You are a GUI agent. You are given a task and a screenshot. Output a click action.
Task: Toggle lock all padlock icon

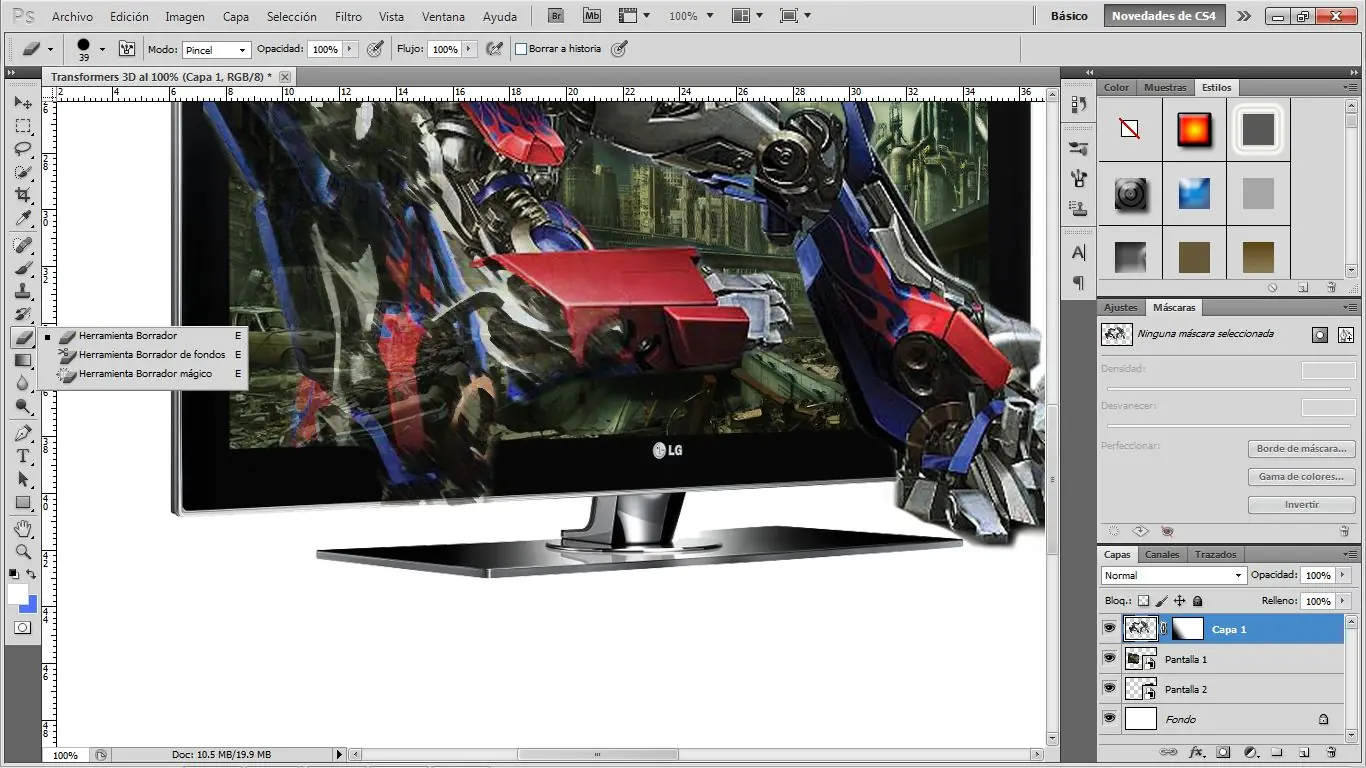tap(1198, 601)
